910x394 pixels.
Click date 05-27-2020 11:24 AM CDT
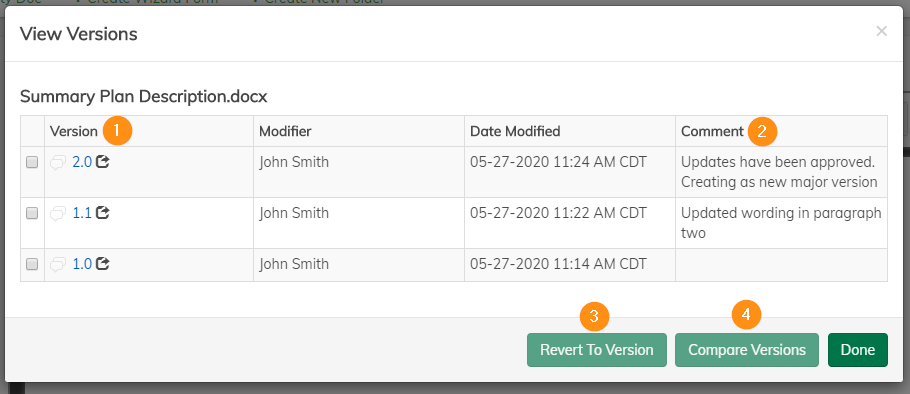[x=558, y=162]
